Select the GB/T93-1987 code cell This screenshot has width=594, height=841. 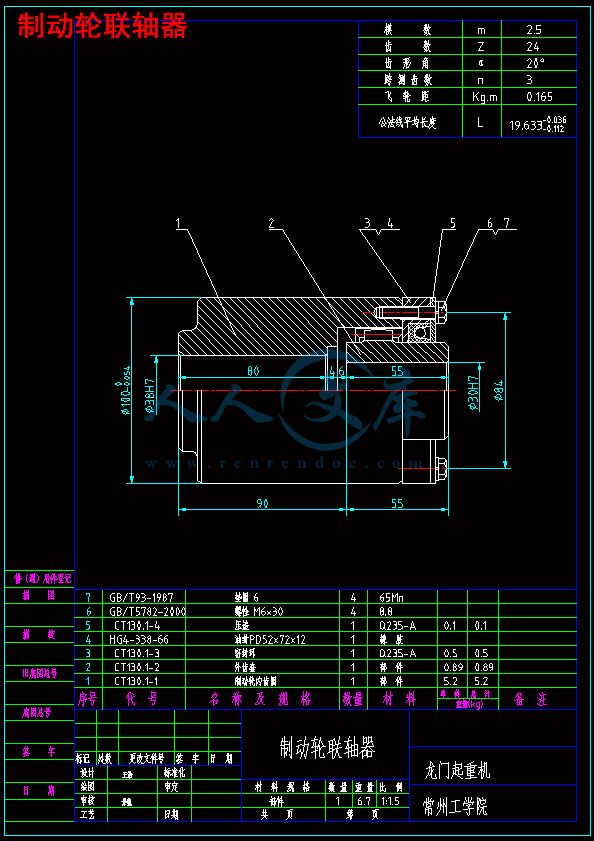pos(139,597)
